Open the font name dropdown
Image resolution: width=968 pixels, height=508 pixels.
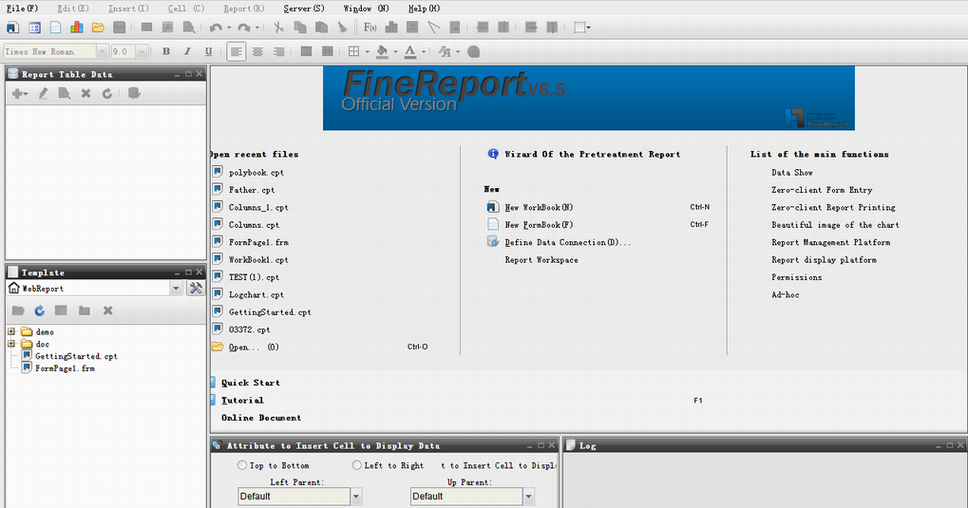point(102,52)
